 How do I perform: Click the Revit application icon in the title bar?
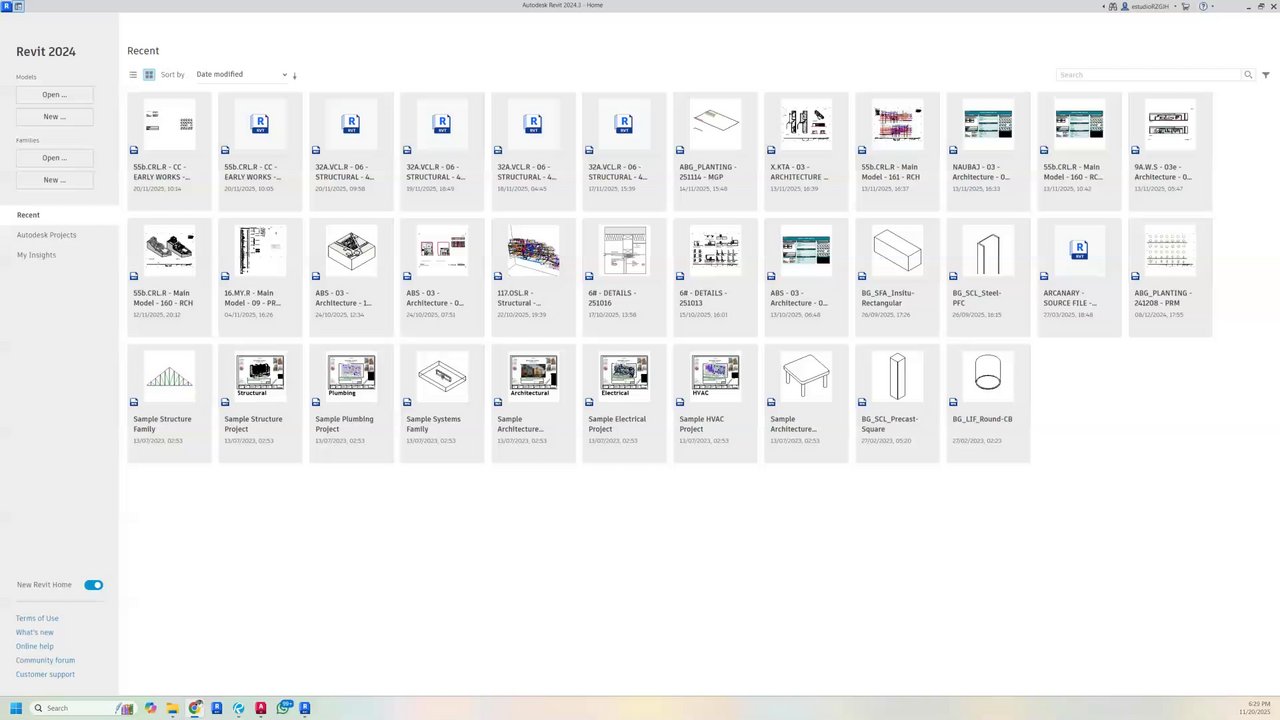pos(6,6)
